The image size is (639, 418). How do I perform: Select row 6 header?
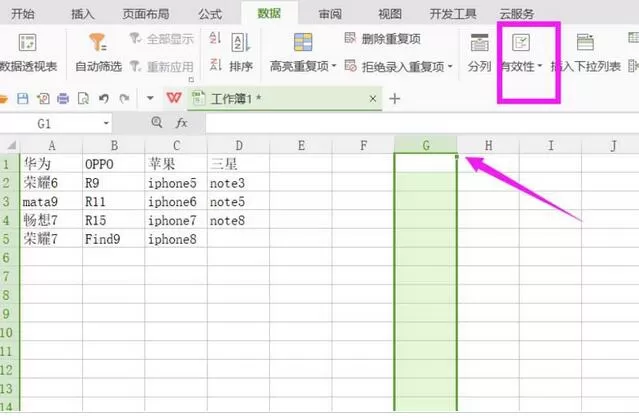[10, 257]
